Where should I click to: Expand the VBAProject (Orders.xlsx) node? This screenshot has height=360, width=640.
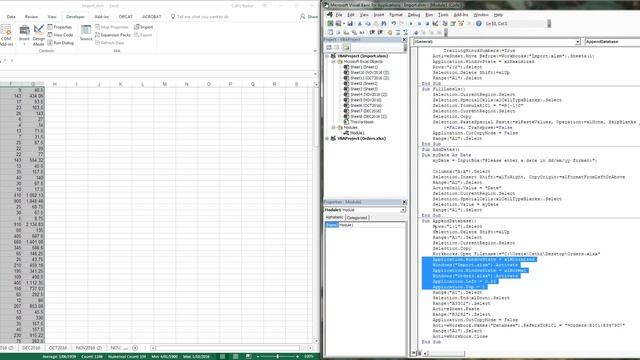pyautogui.click(x=327, y=139)
